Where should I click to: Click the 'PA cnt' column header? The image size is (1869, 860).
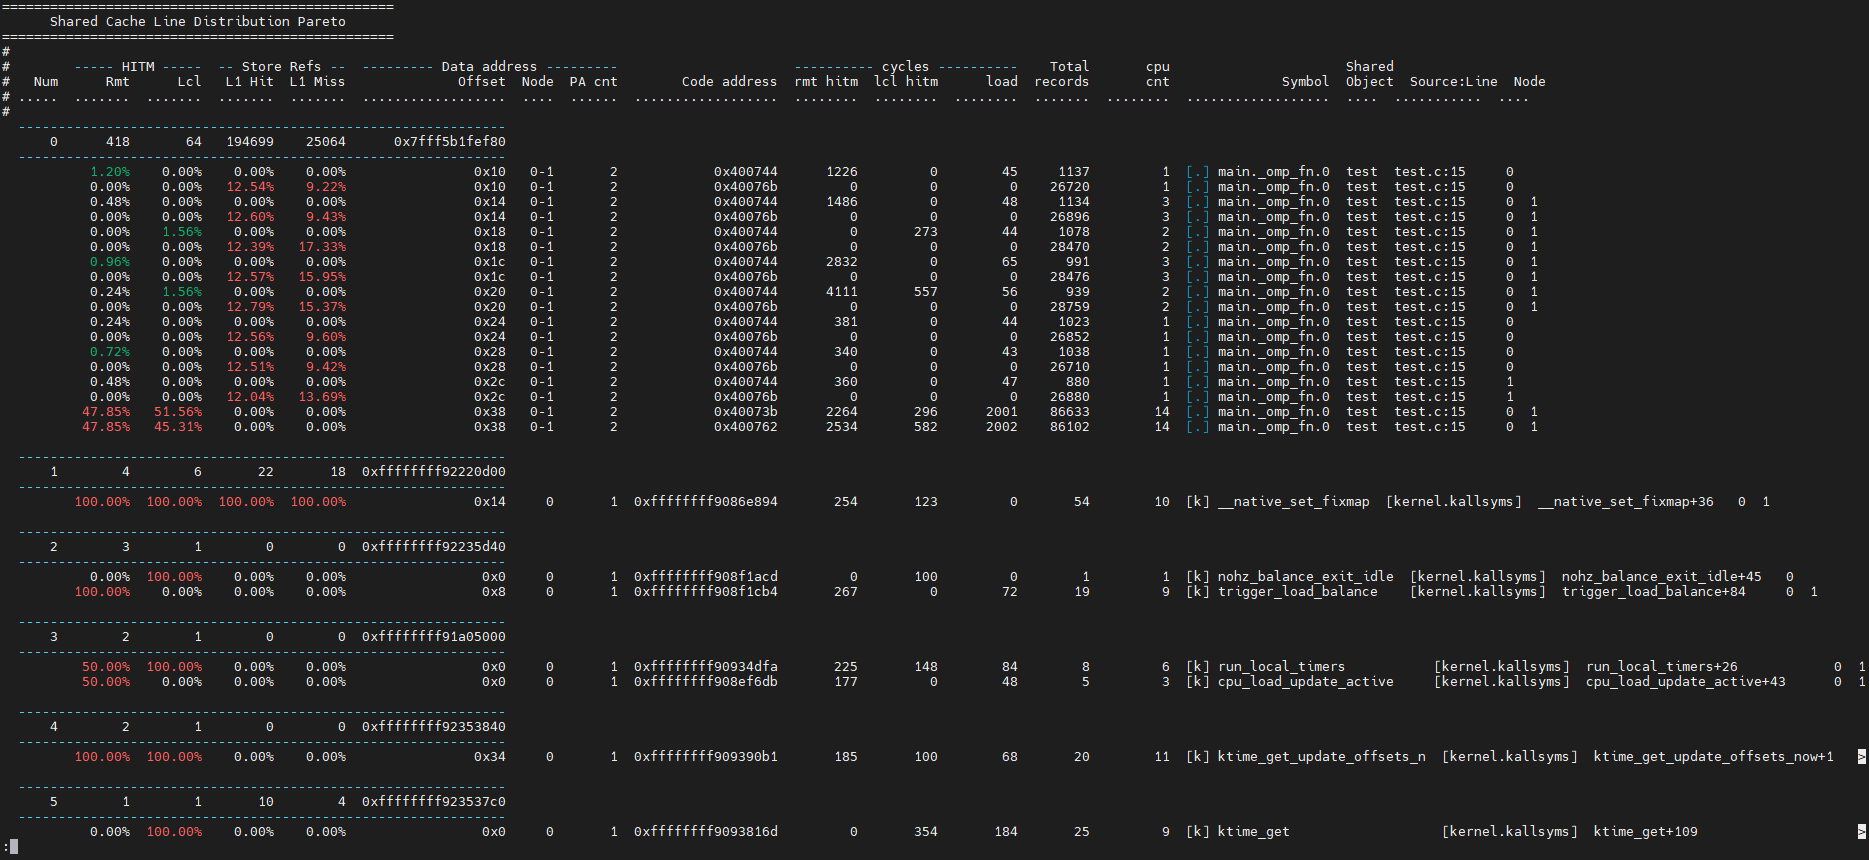(x=594, y=82)
